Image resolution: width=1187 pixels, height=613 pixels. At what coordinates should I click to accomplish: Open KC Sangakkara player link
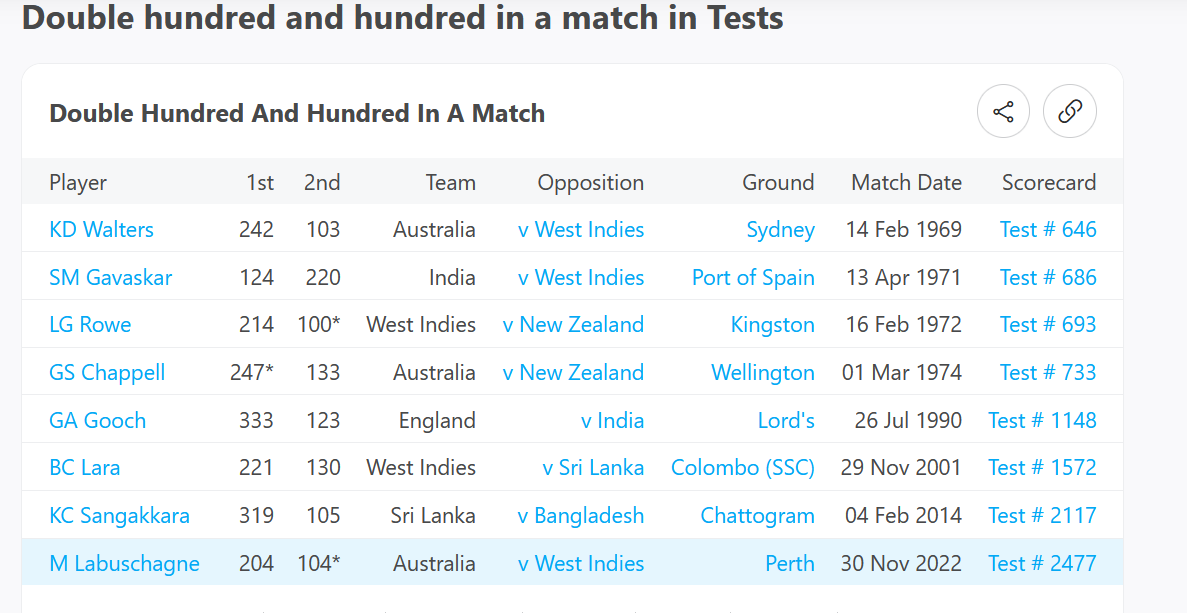tap(119, 515)
